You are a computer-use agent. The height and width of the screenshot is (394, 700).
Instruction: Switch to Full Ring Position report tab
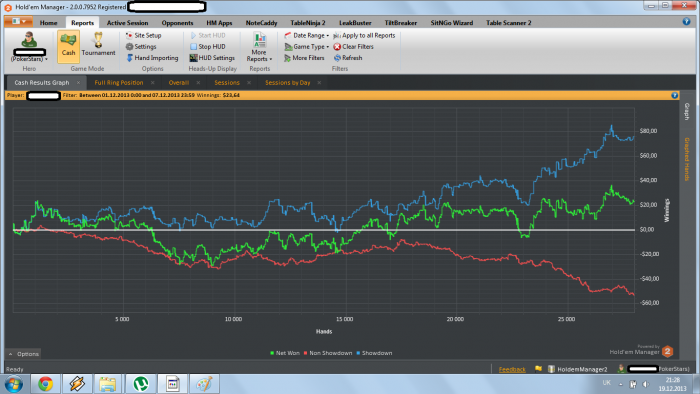click(x=119, y=83)
